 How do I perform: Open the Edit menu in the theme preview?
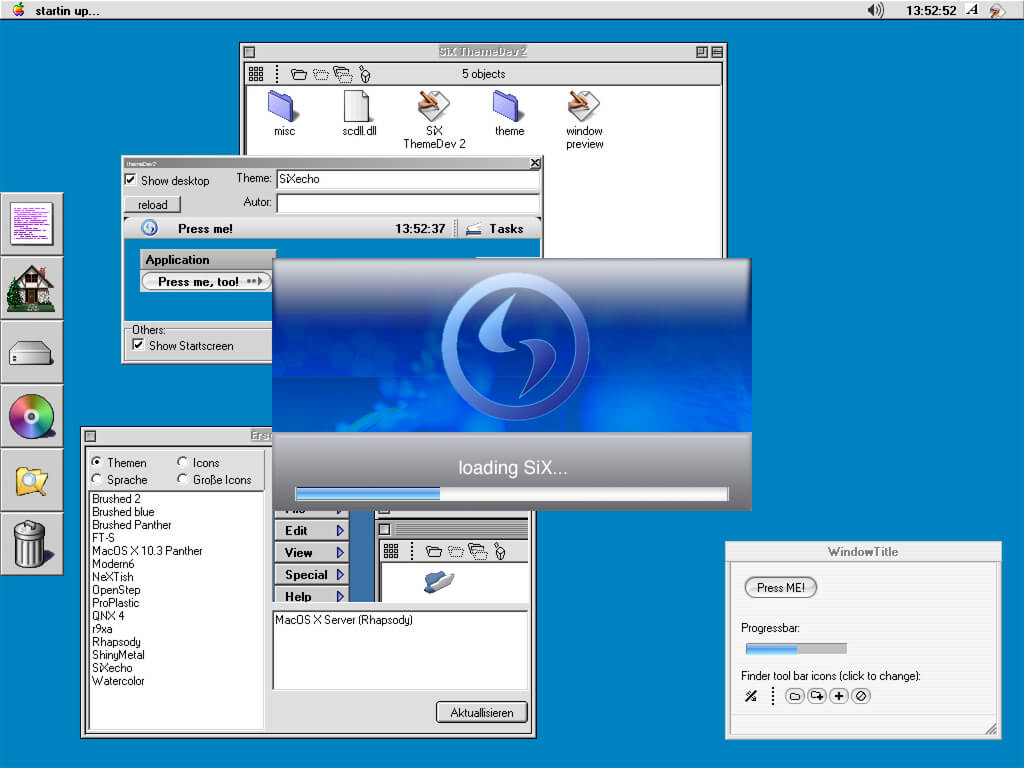click(312, 531)
